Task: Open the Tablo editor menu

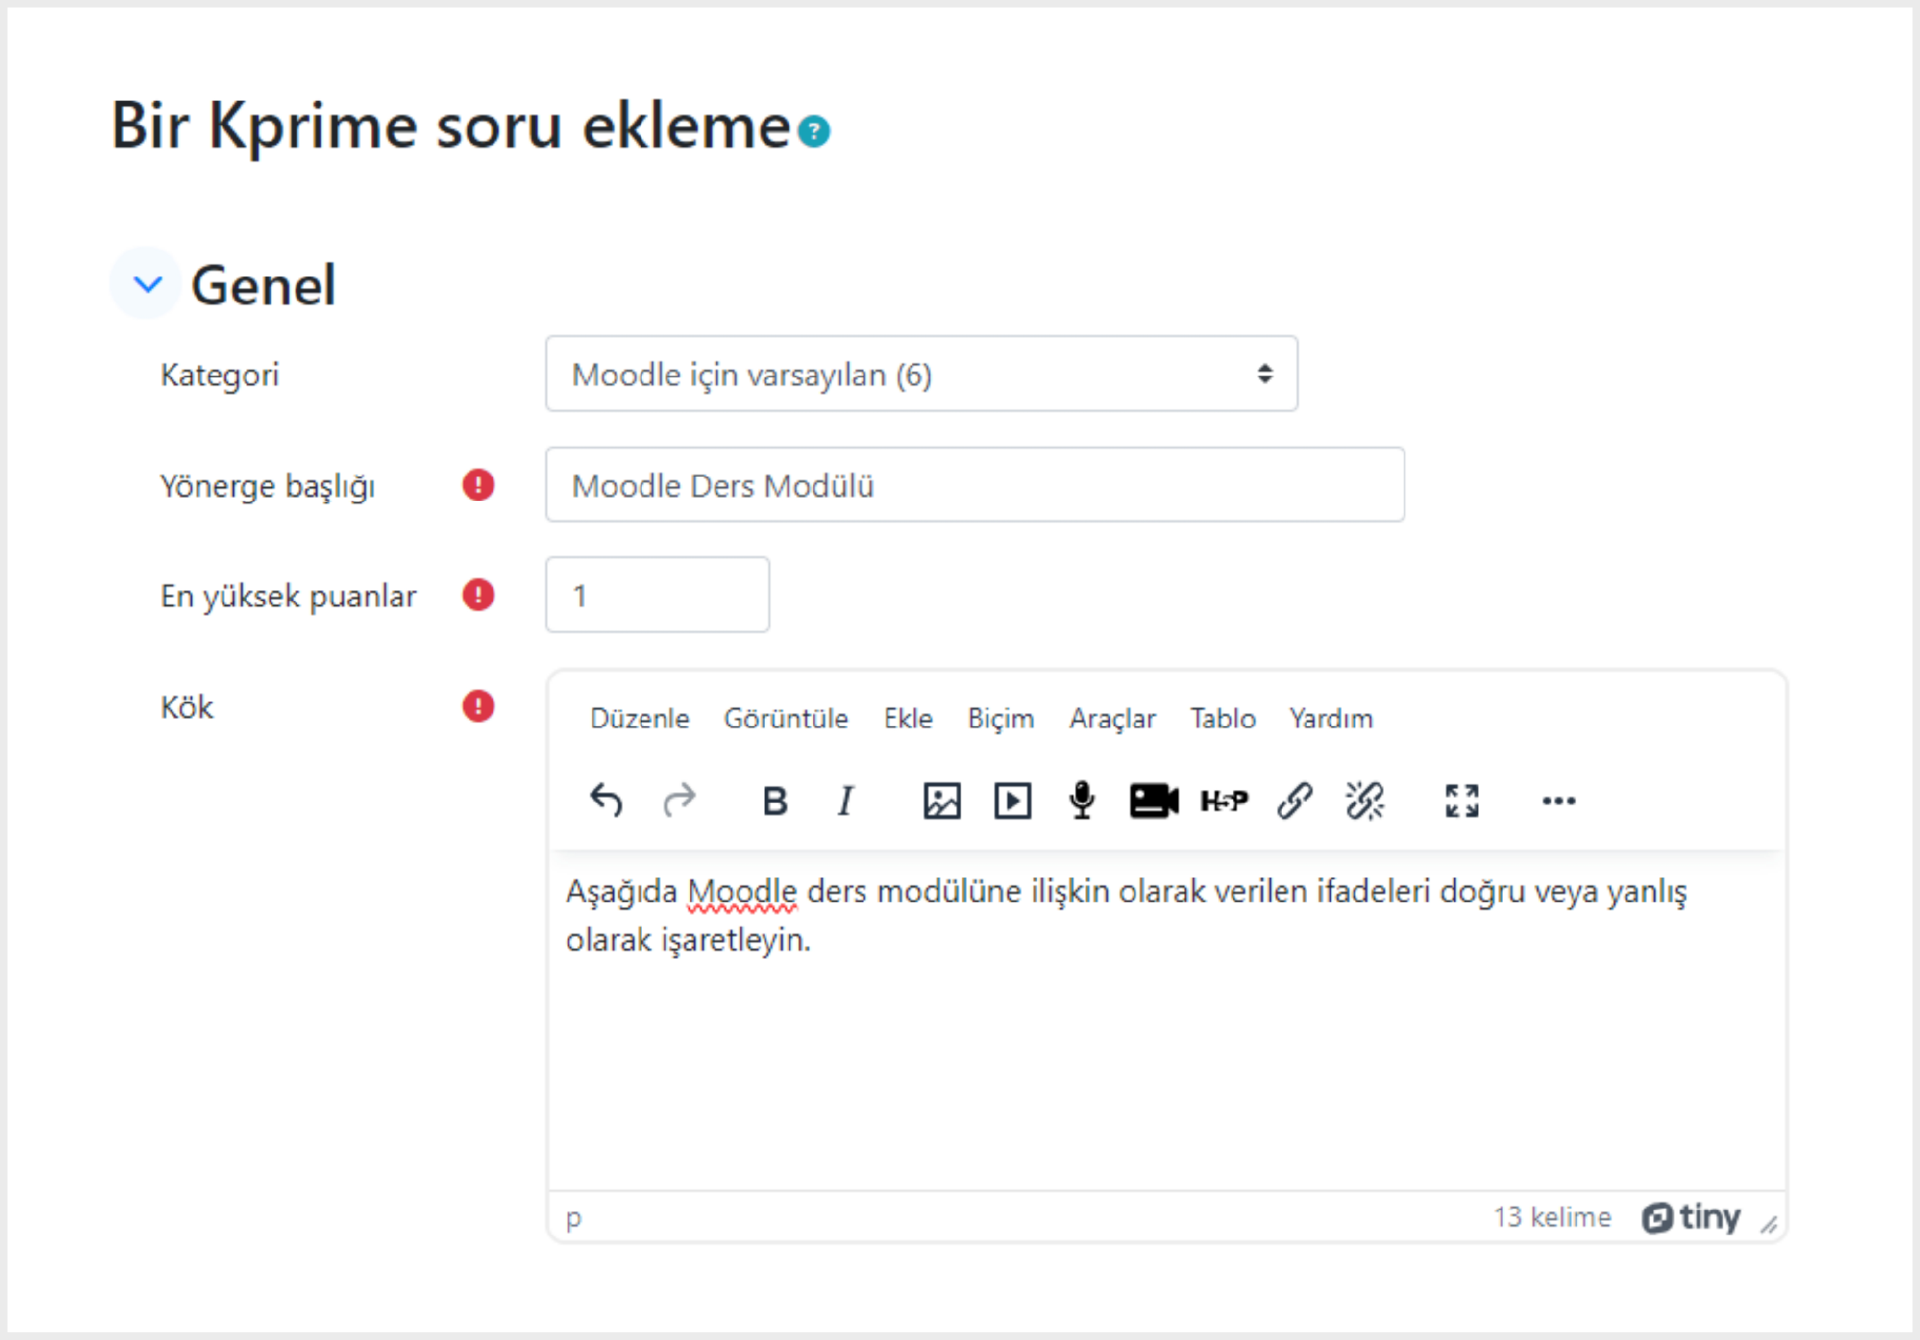Action: click(x=1222, y=718)
